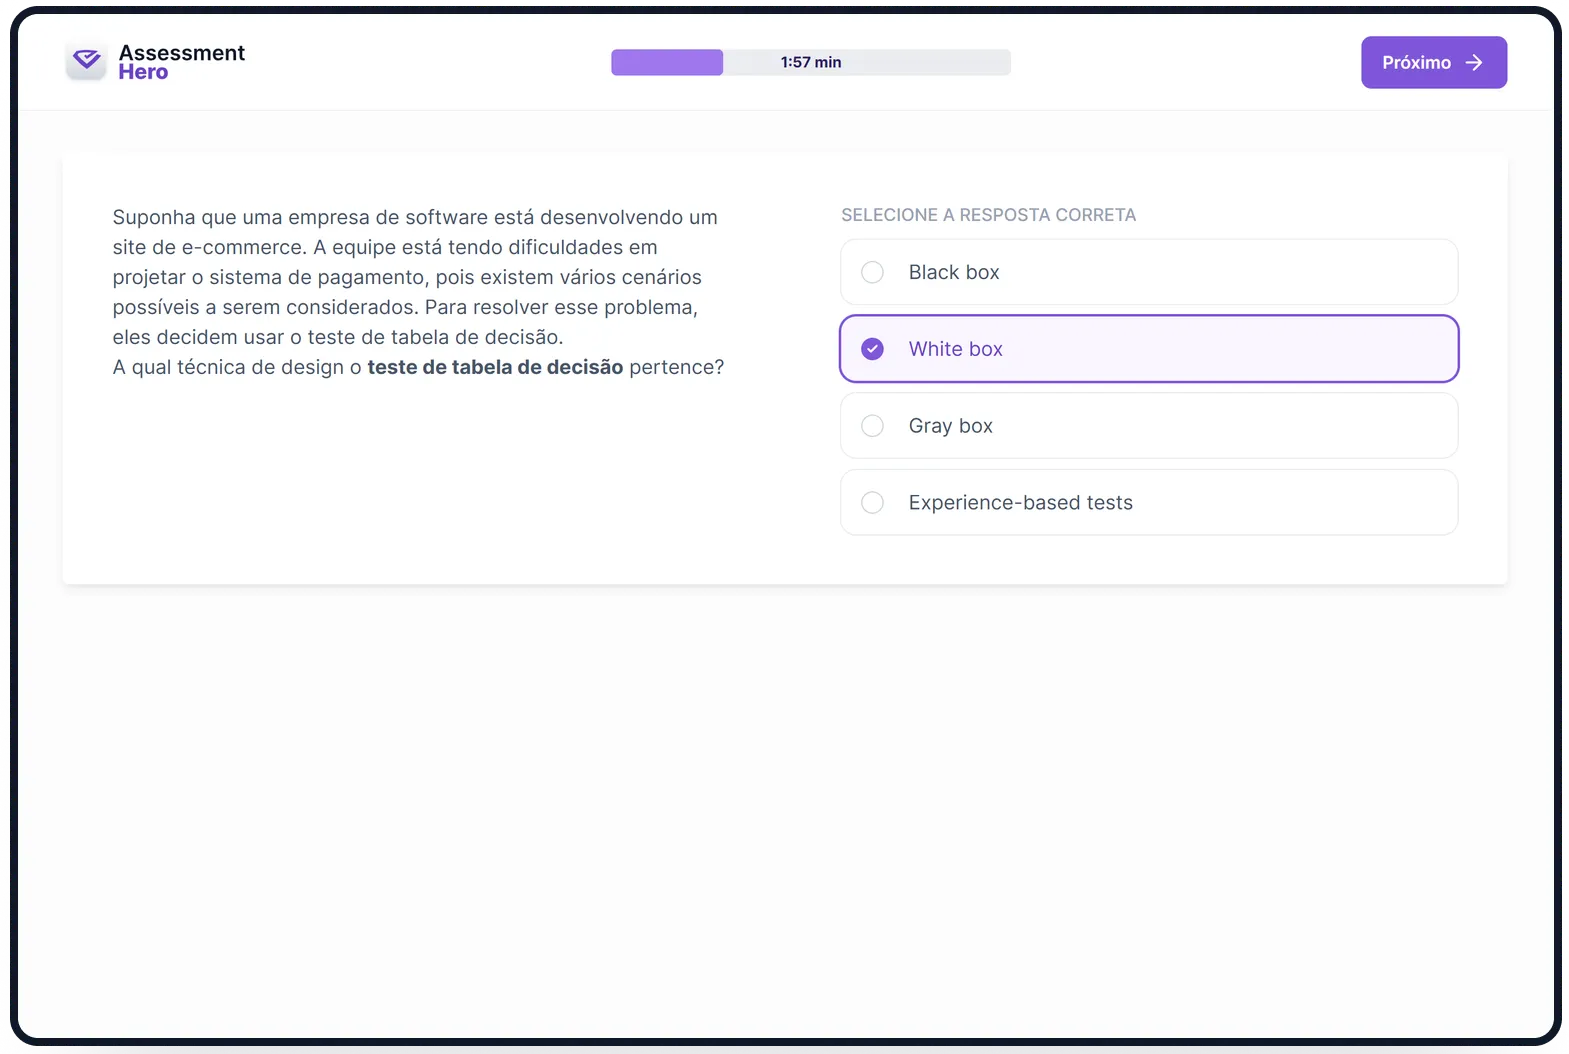The height and width of the screenshot is (1054, 1569).
Task: Click the question paragraph starting 'Suponha que'
Action: [418, 292]
